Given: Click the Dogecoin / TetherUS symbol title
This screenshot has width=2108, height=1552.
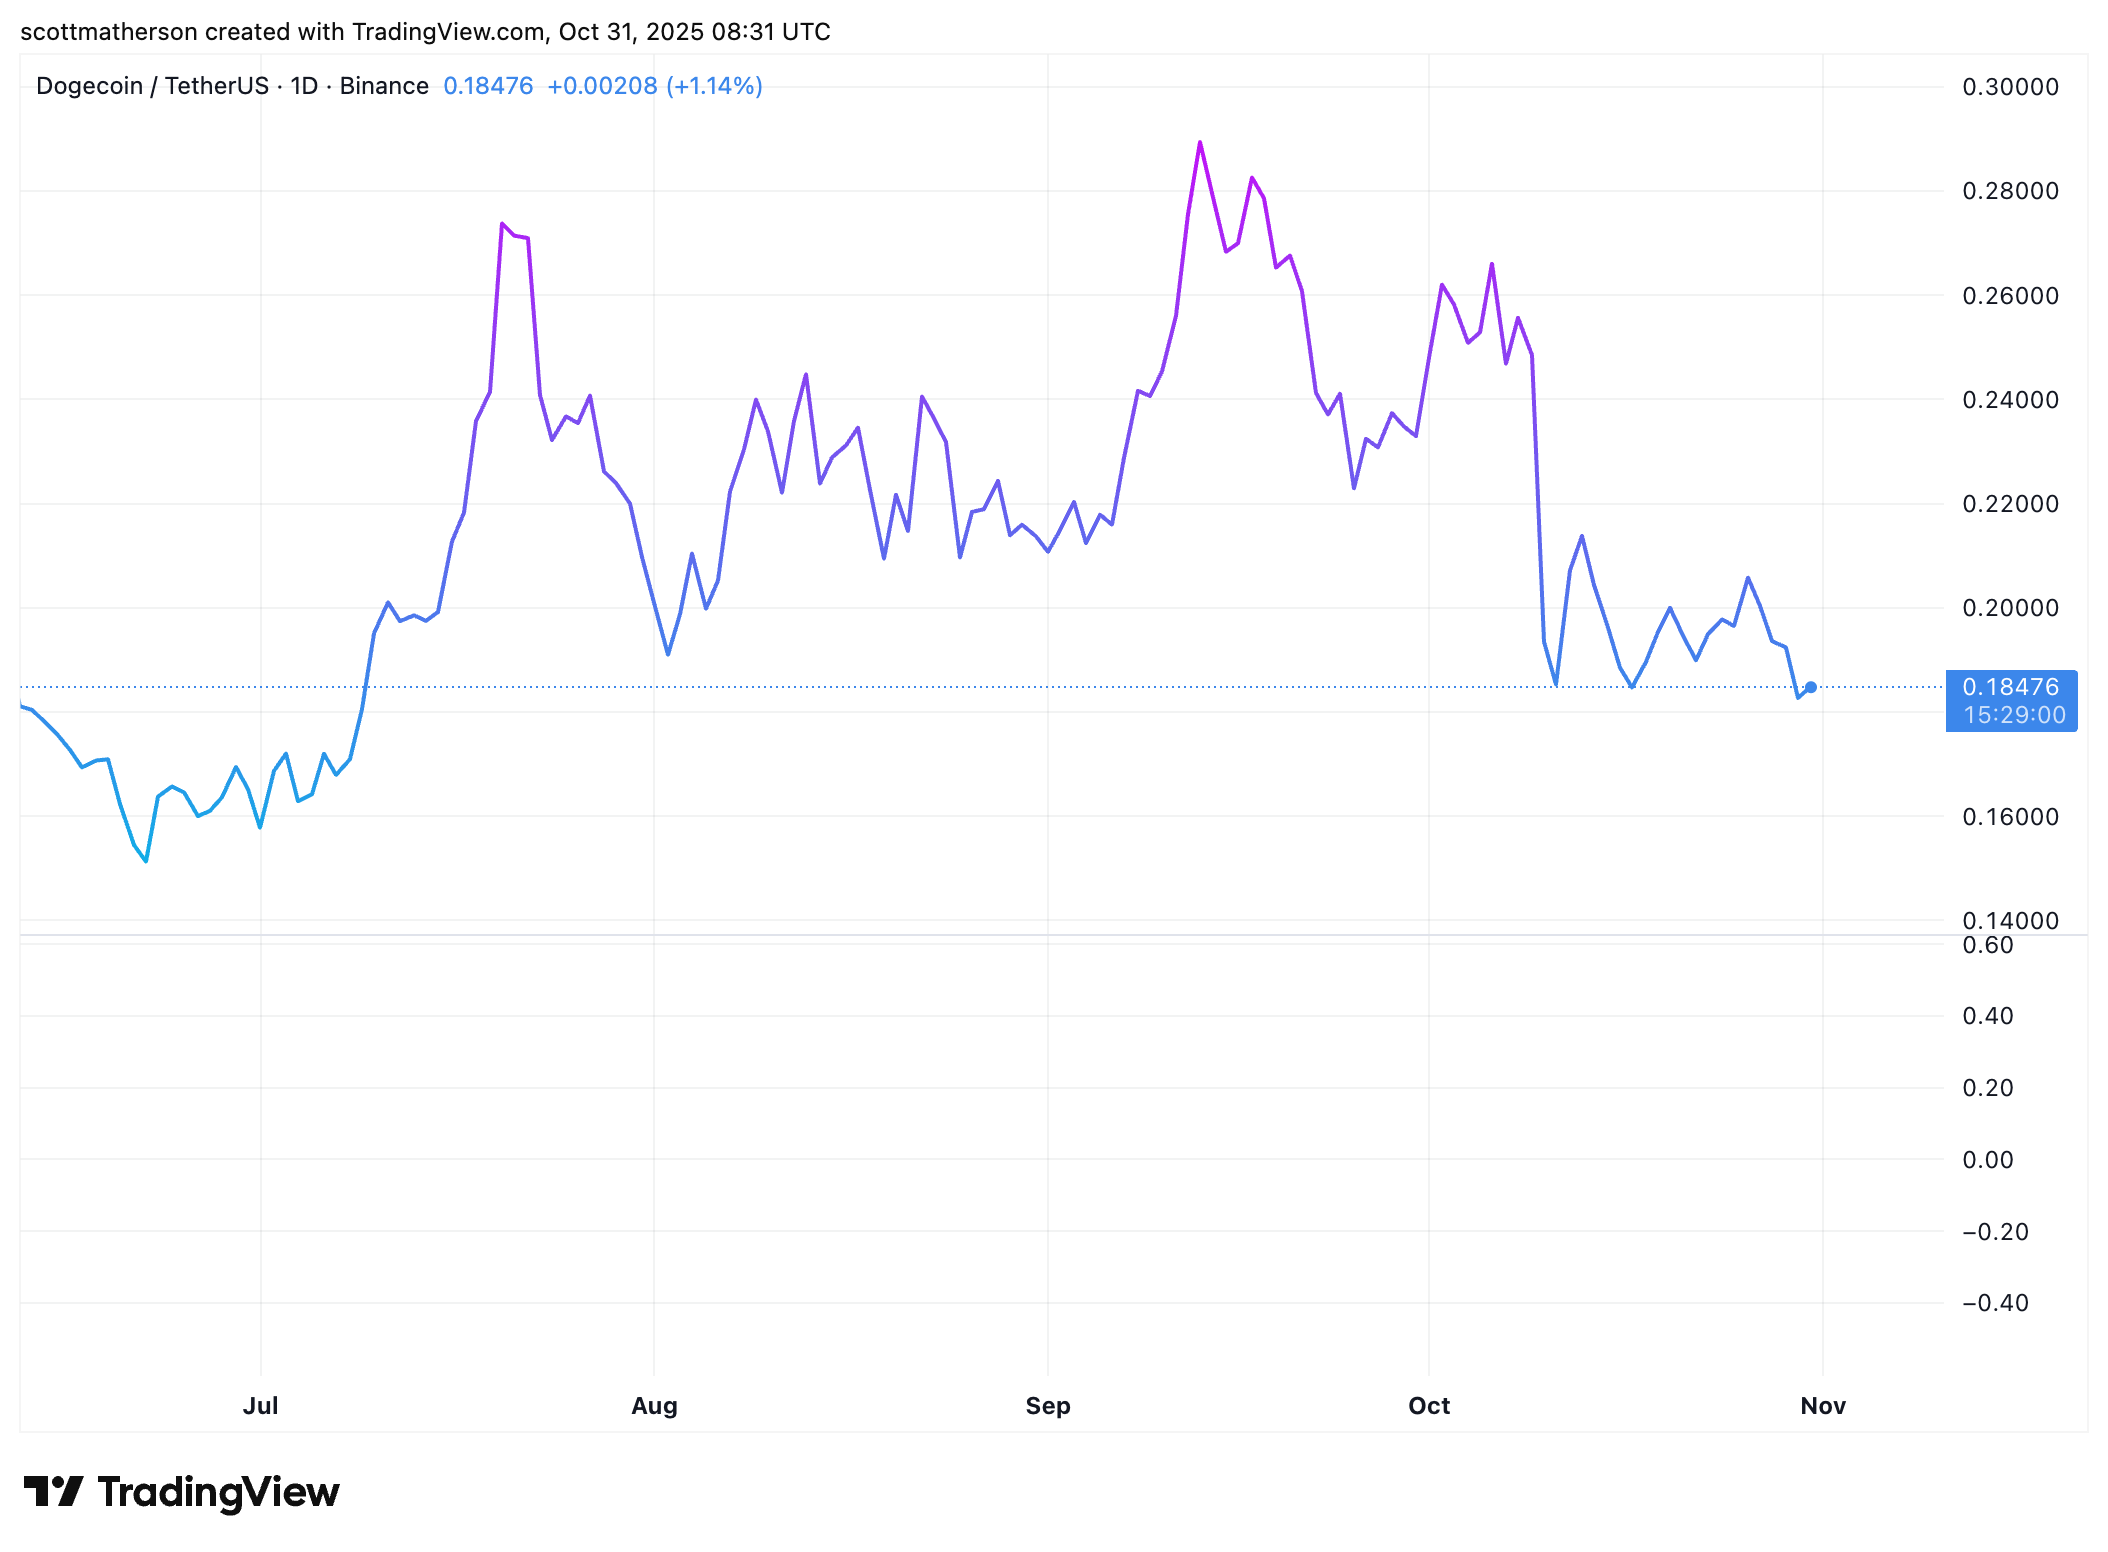Looking at the screenshot, I should tap(152, 86).
